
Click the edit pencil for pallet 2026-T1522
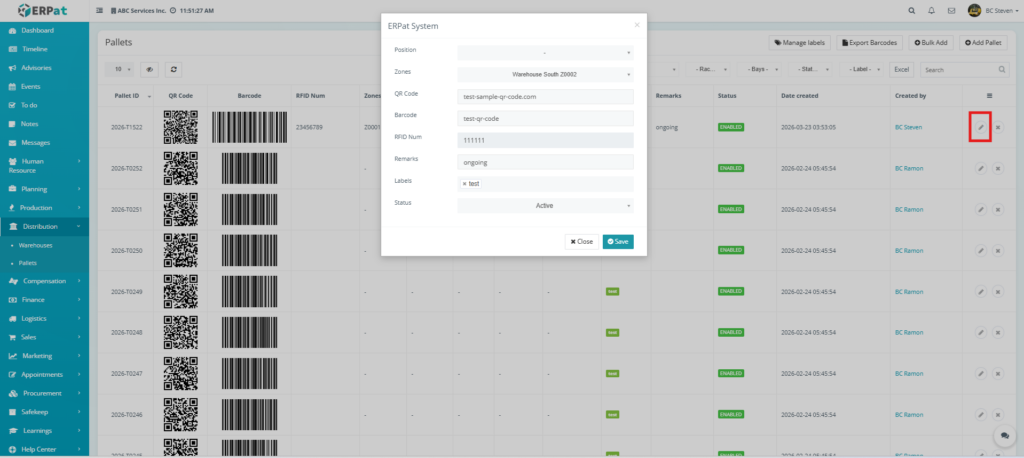pyautogui.click(x=980, y=127)
